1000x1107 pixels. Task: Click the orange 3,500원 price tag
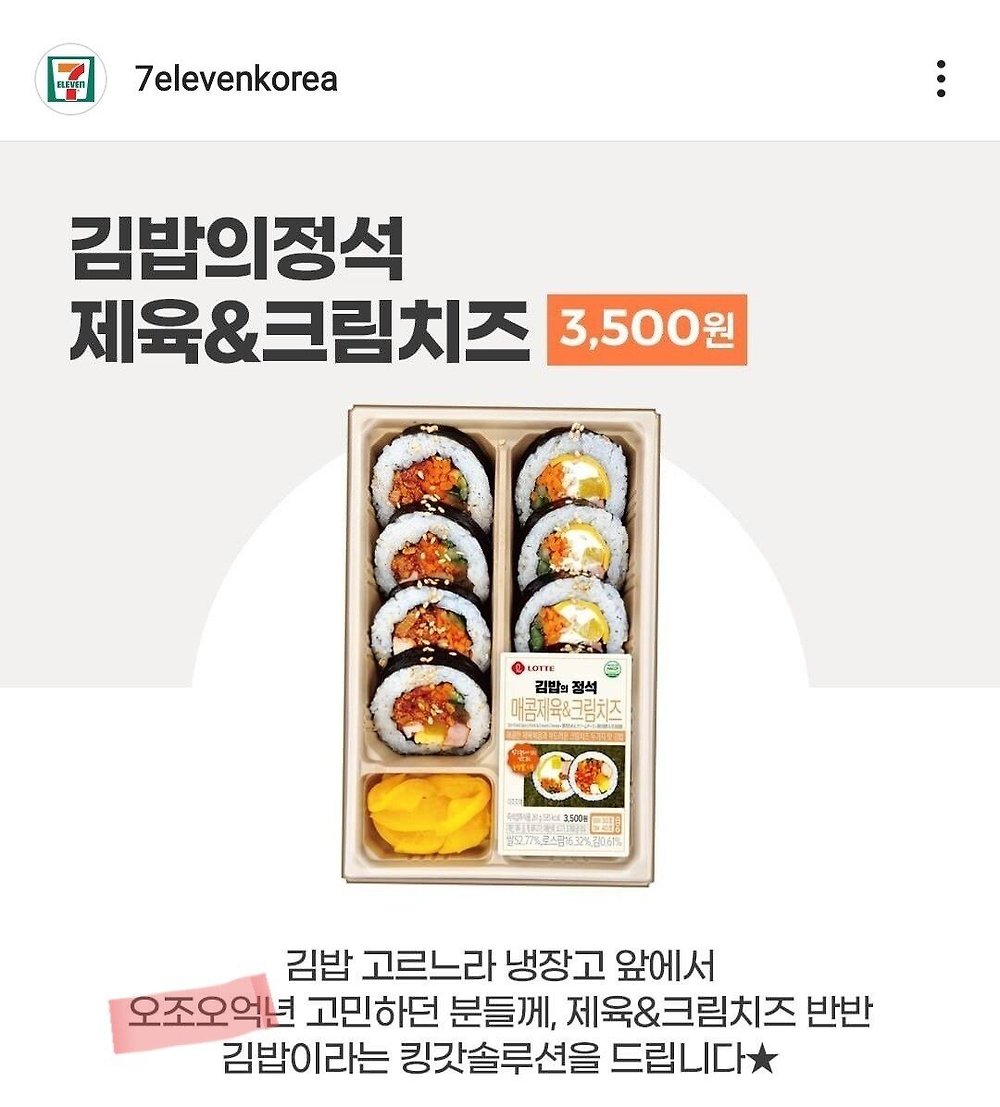tap(647, 330)
